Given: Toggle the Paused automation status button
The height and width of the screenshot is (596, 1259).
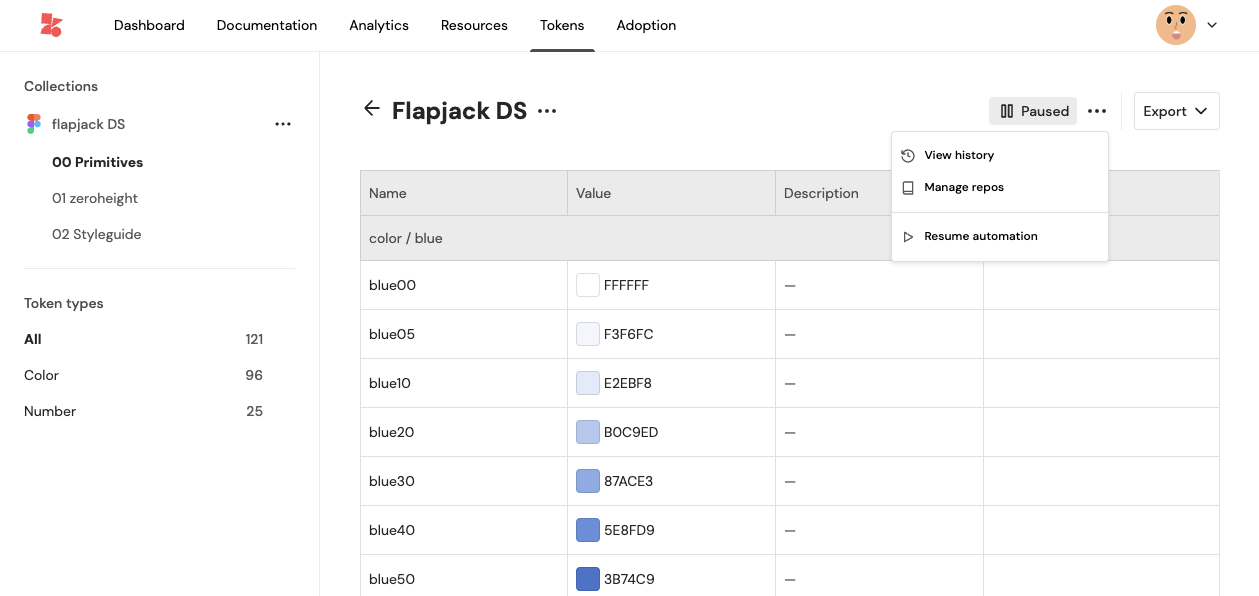Looking at the screenshot, I should (x=1033, y=111).
